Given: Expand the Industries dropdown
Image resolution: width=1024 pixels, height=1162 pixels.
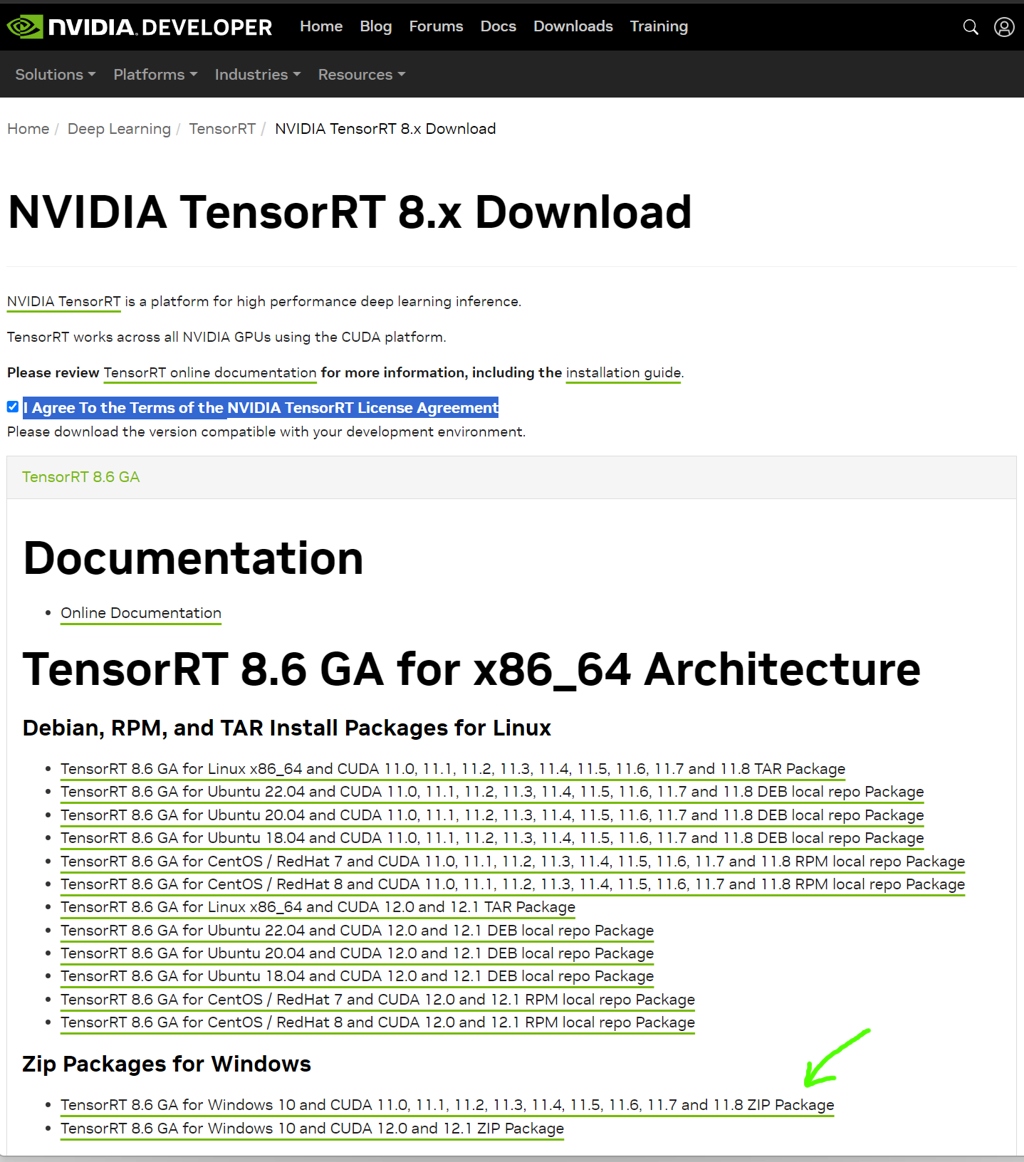Looking at the screenshot, I should click(x=258, y=74).
